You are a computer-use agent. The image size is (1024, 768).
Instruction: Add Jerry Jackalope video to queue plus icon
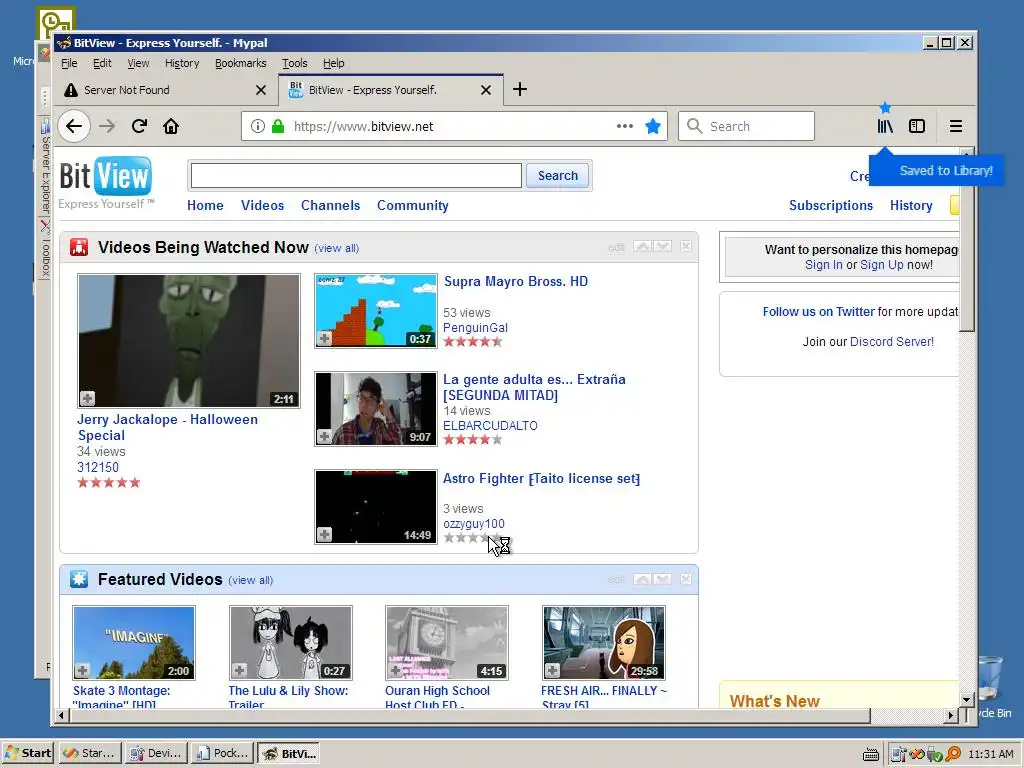88,398
